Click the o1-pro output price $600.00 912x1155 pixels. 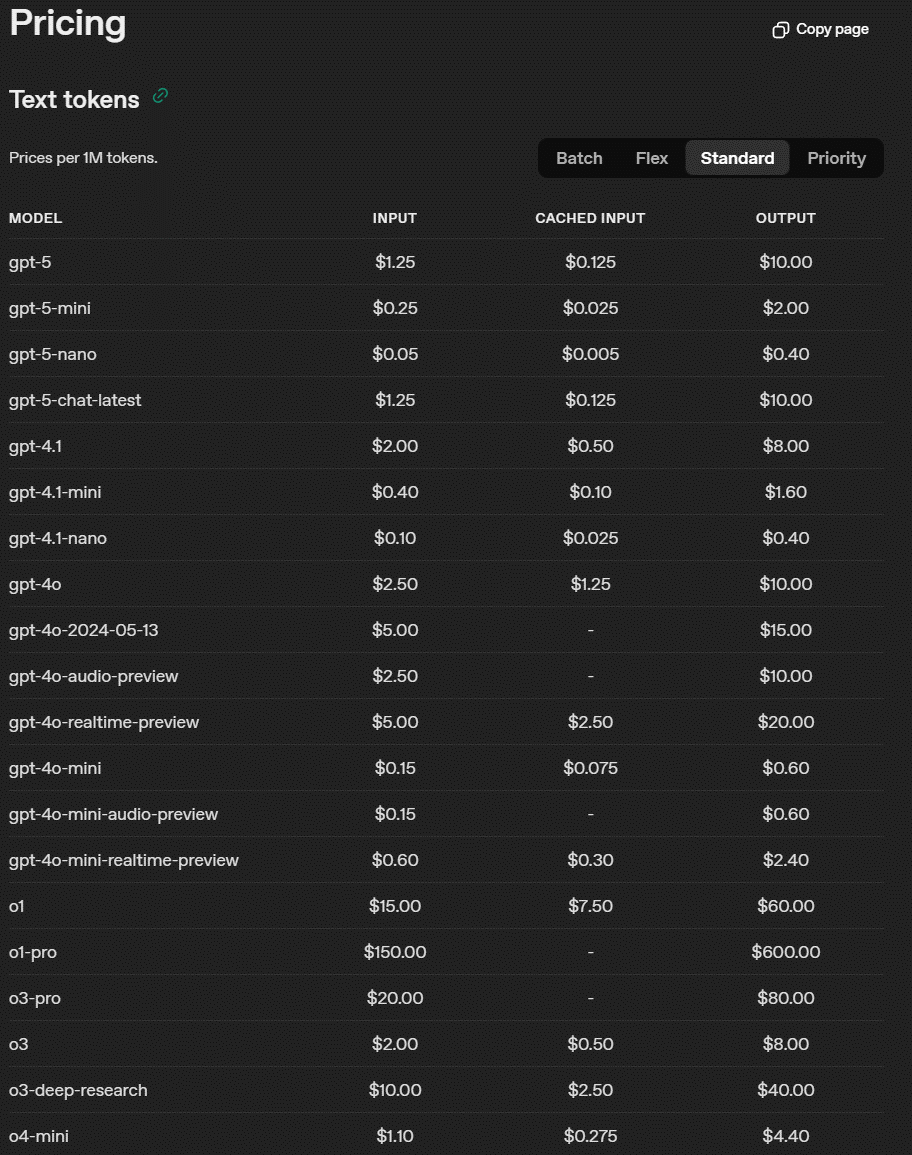point(785,952)
